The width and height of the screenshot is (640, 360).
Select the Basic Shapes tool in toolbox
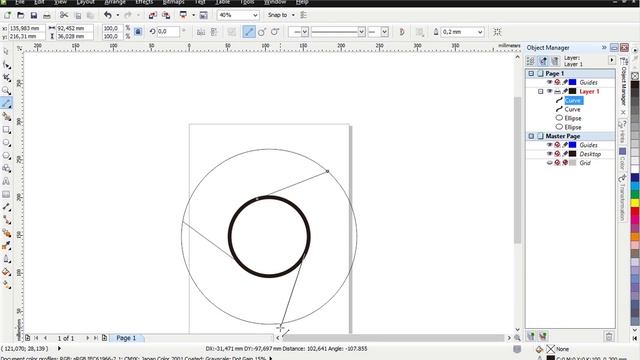pyautogui.click(x=6, y=169)
